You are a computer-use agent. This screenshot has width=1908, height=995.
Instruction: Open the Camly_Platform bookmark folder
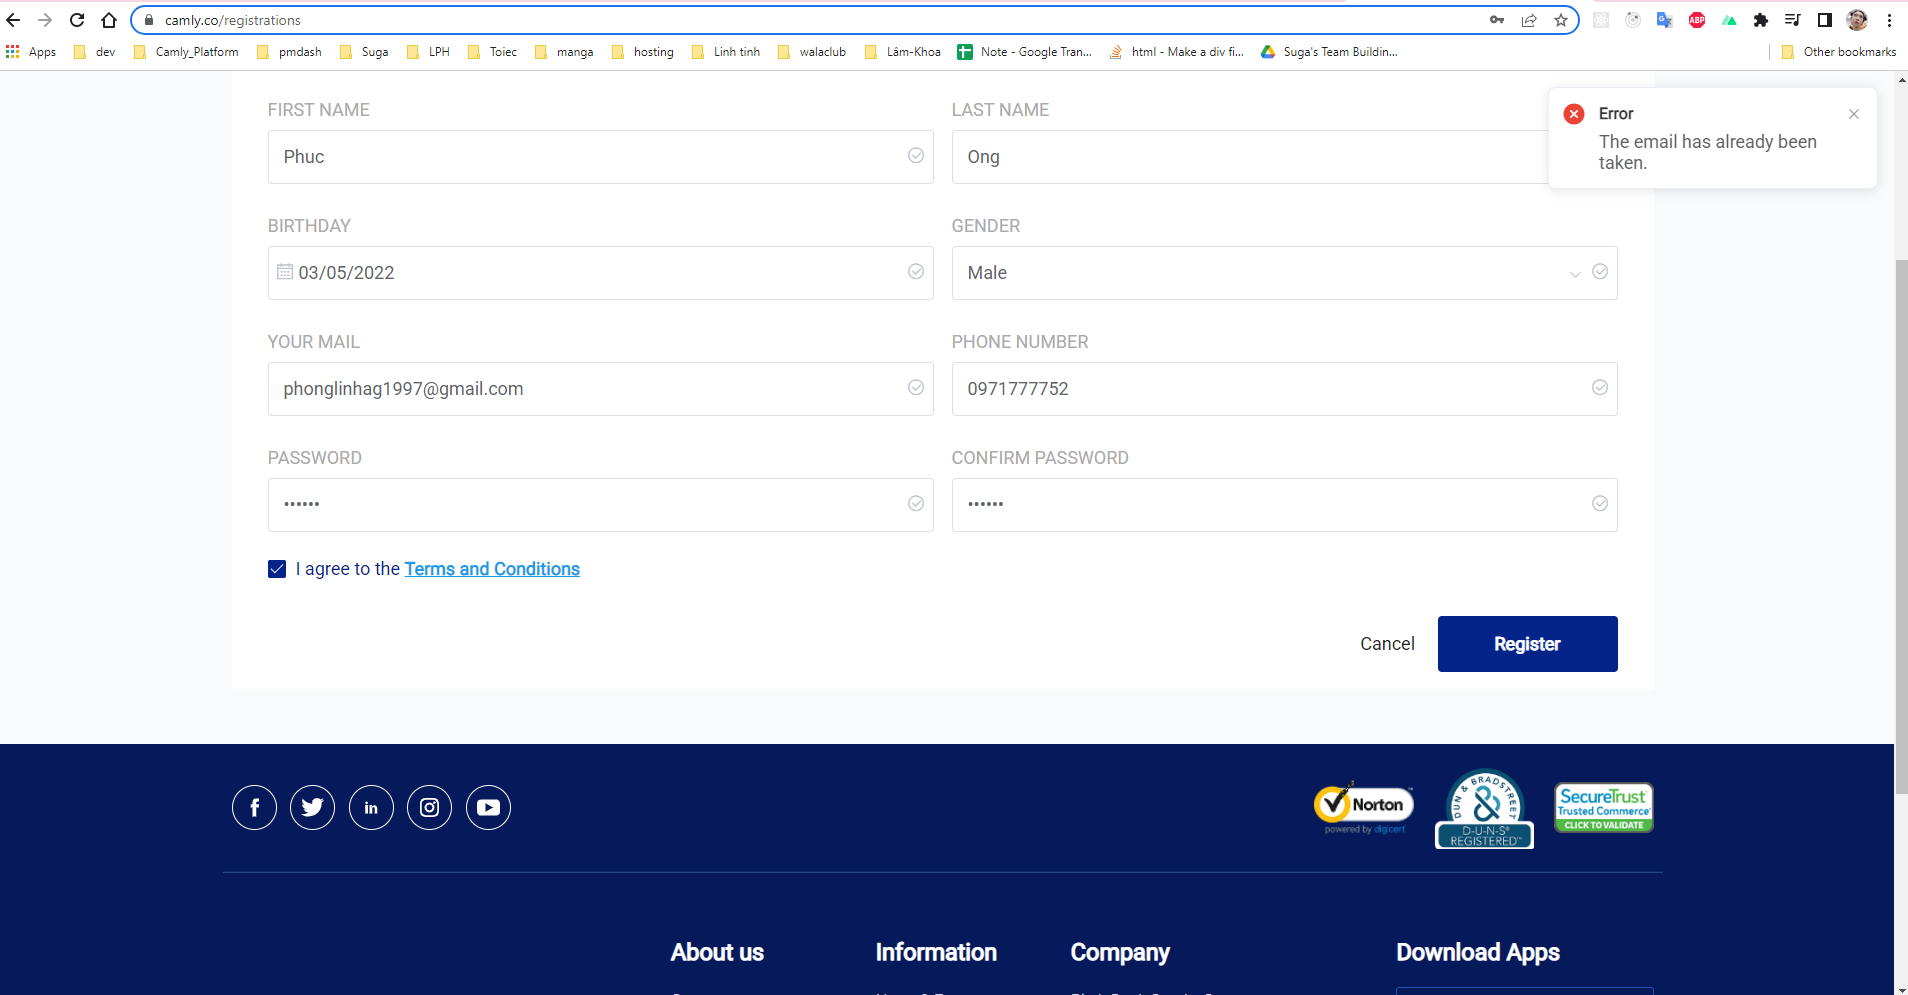186,52
